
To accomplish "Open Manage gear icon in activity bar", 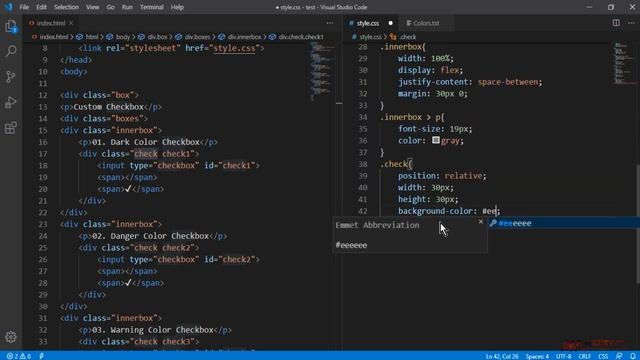I will click(x=11, y=337).
